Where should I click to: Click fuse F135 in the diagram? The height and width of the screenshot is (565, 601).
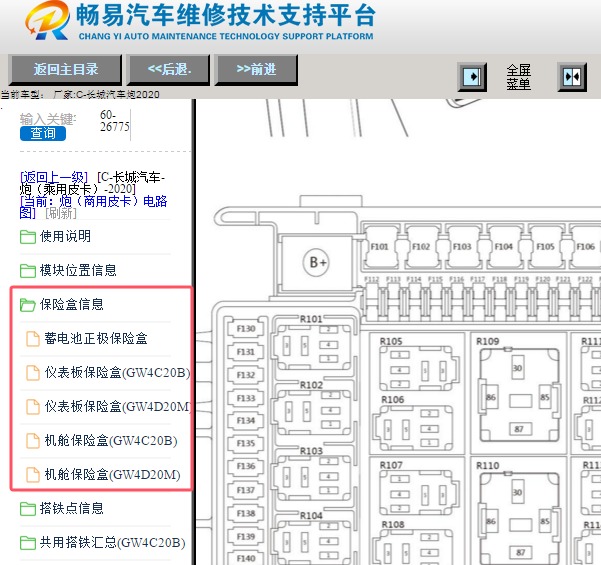tap(246, 443)
